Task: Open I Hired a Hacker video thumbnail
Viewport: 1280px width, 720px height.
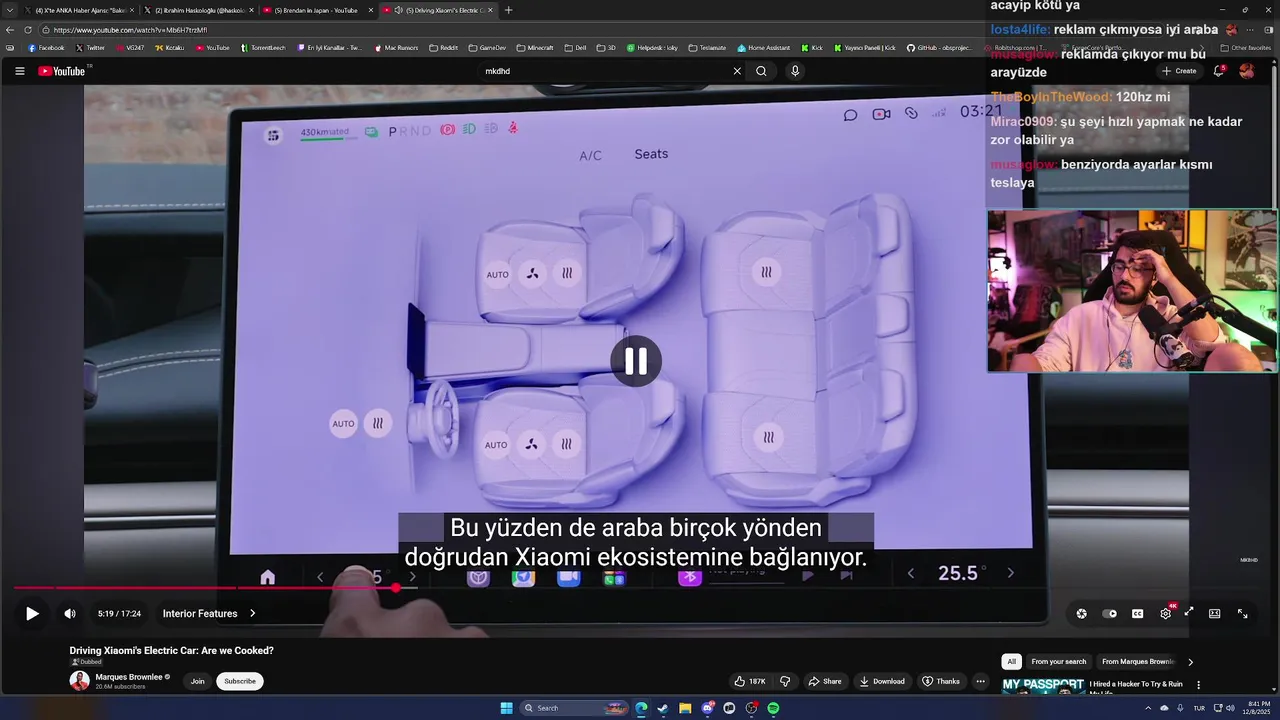Action: pyautogui.click(x=1043, y=685)
